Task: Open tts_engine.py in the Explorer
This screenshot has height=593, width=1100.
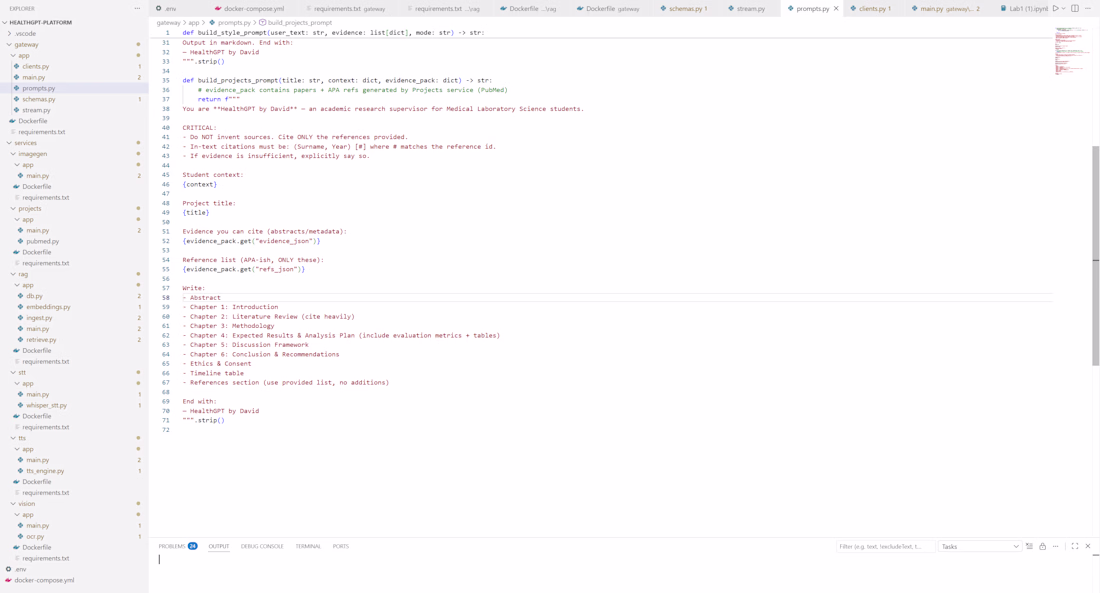Action: (x=45, y=471)
